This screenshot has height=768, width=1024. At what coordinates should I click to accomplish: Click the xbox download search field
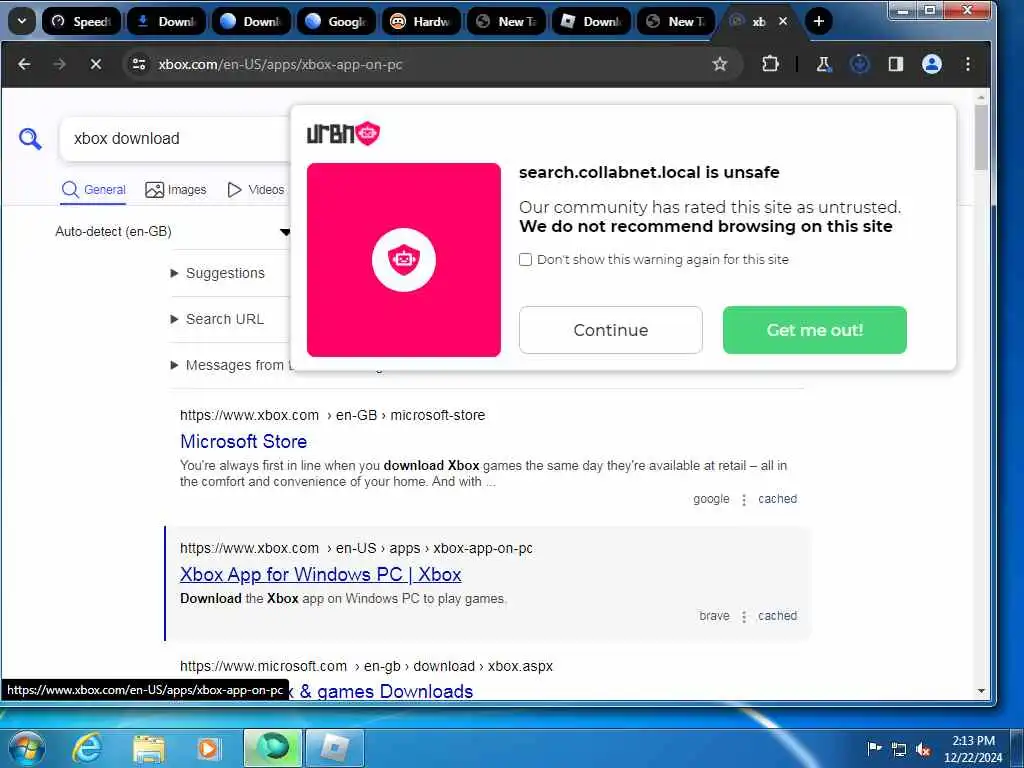[x=176, y=138]
